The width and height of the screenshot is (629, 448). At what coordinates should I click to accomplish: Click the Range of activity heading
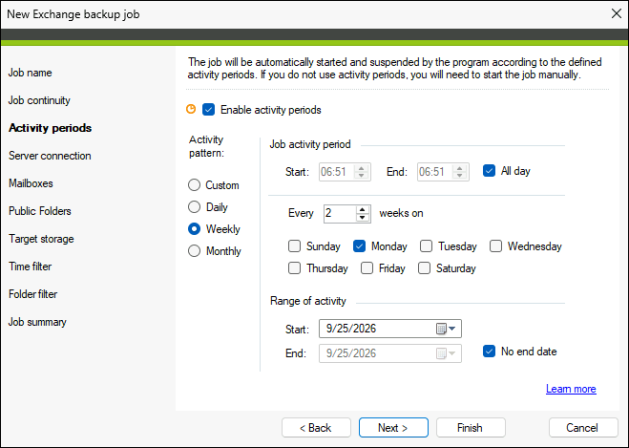(x=308, y=301)
